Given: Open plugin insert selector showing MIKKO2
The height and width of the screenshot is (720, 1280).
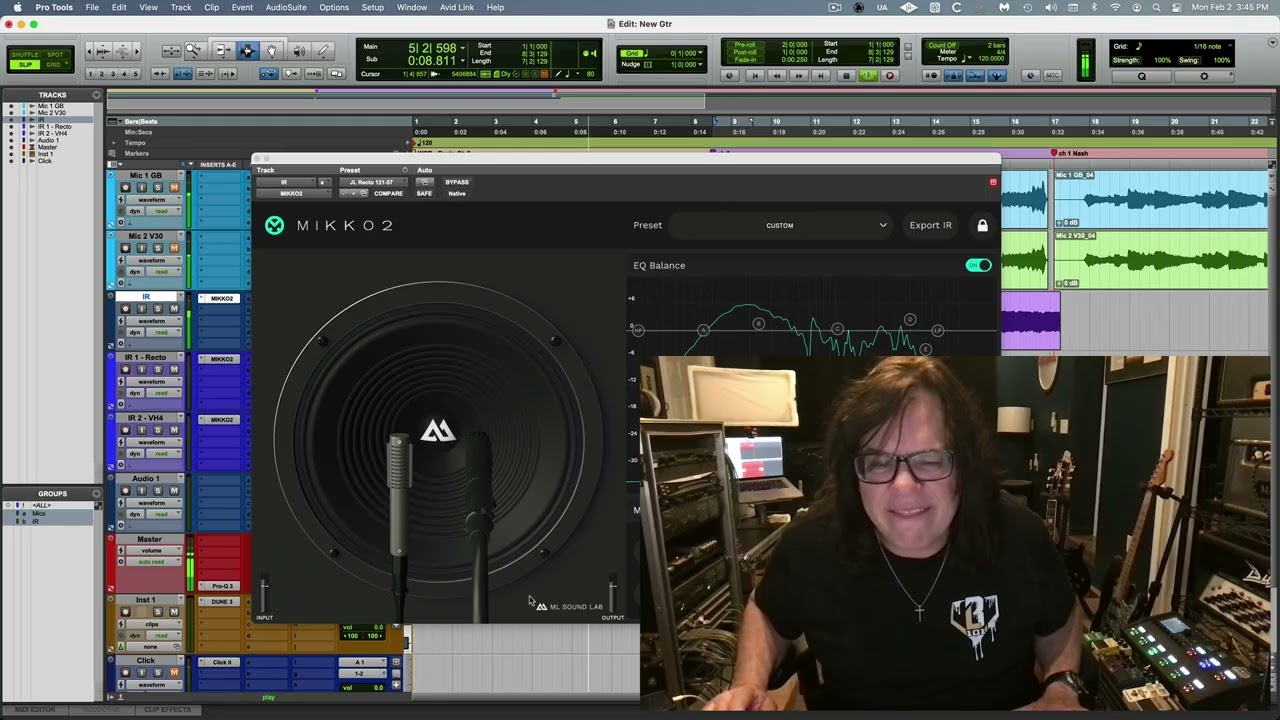Looking at the screenshot, I should point(294,193).
